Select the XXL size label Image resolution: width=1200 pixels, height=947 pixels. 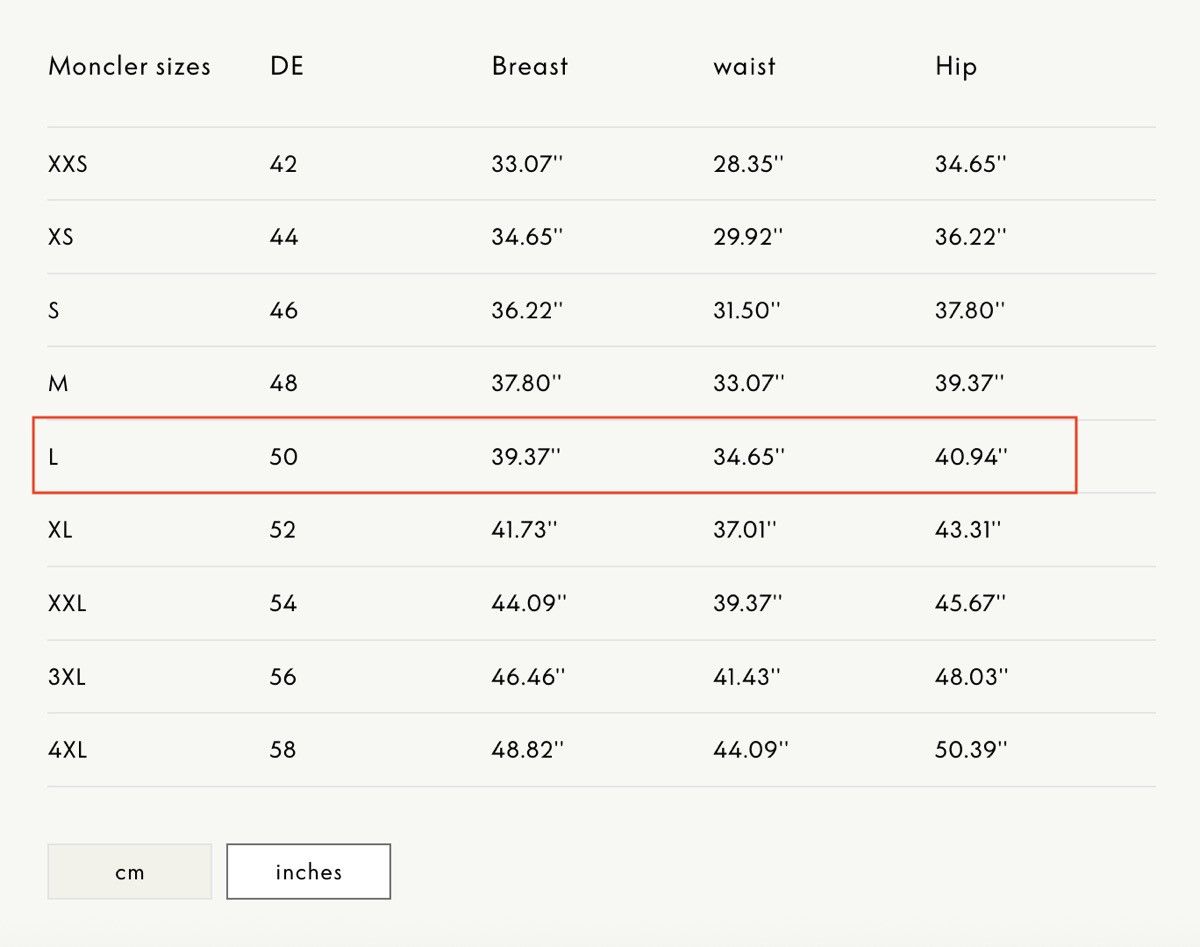point(67,603)
